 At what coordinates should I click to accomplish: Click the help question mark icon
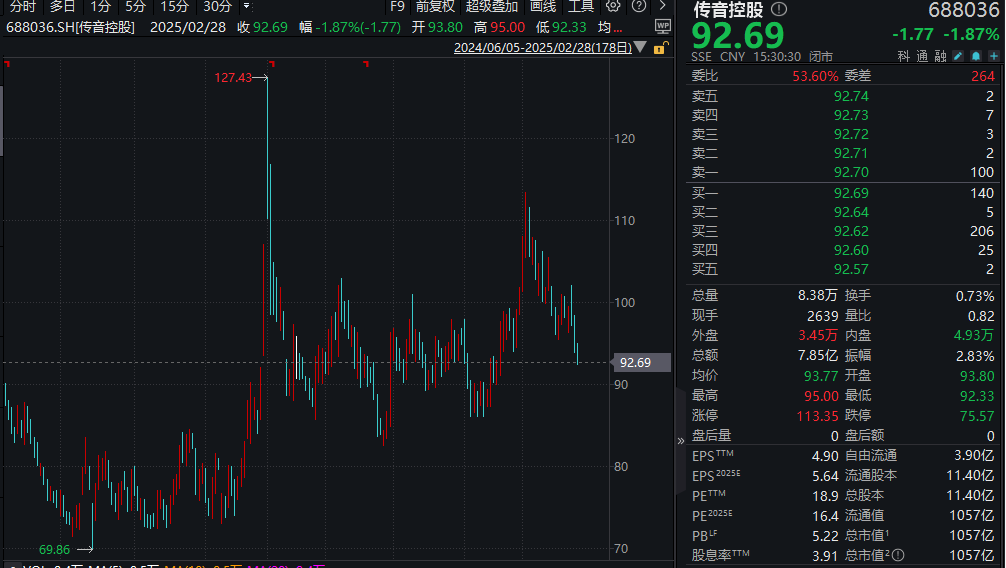coord(637,6)
